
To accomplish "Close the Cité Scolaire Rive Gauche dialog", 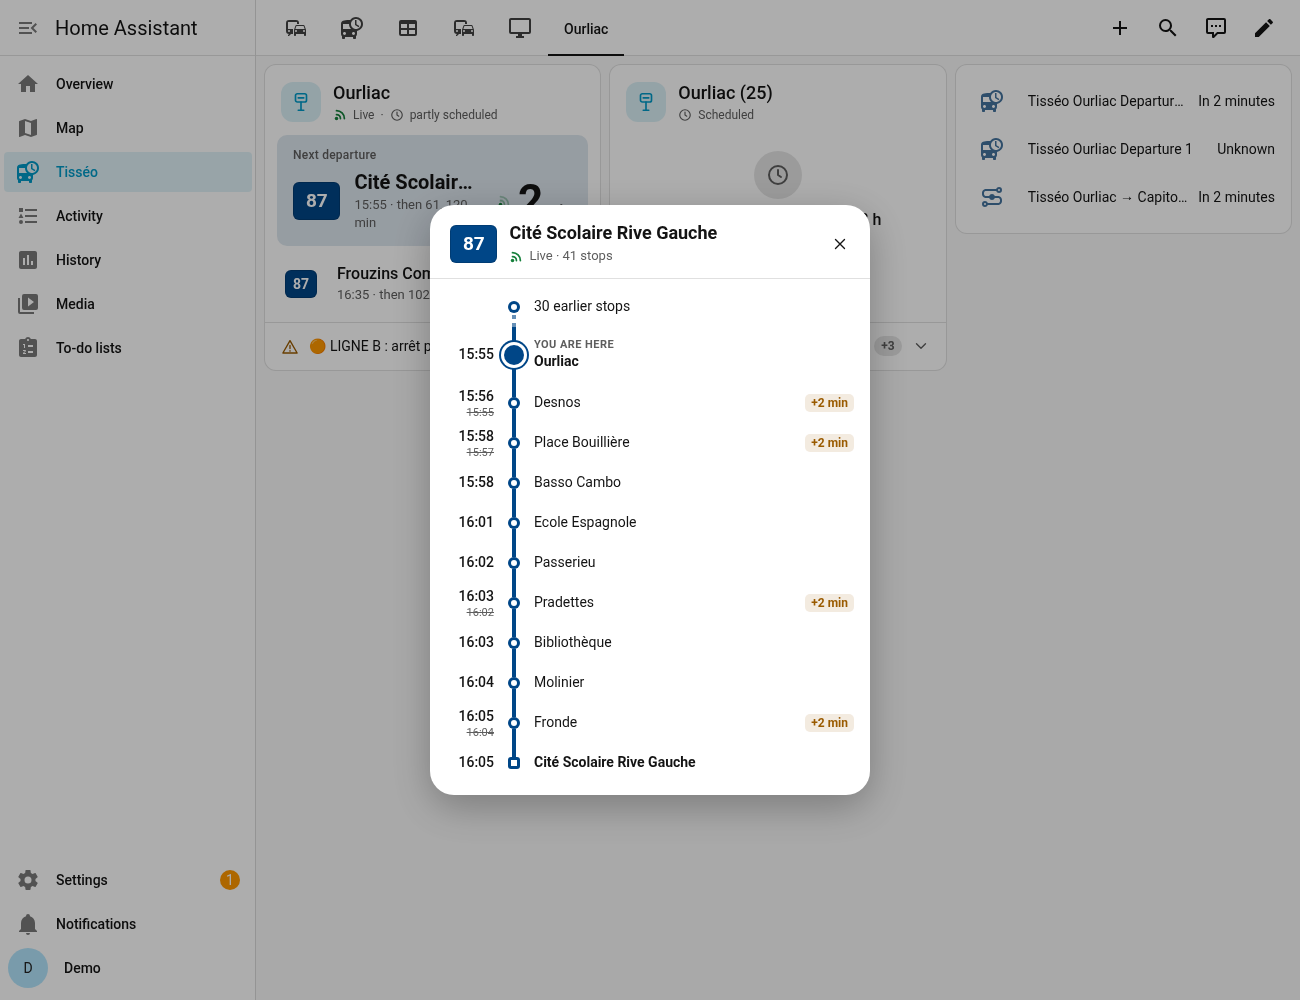I will pos(840,244).
